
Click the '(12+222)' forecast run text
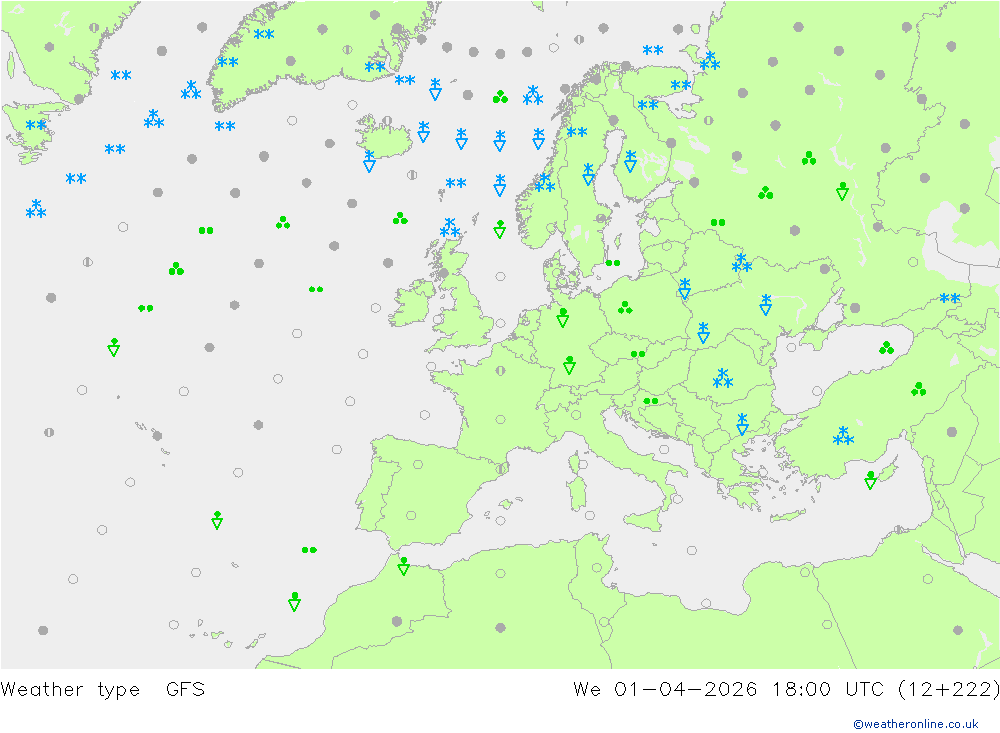pyautogui.click(x=948, y=690)
